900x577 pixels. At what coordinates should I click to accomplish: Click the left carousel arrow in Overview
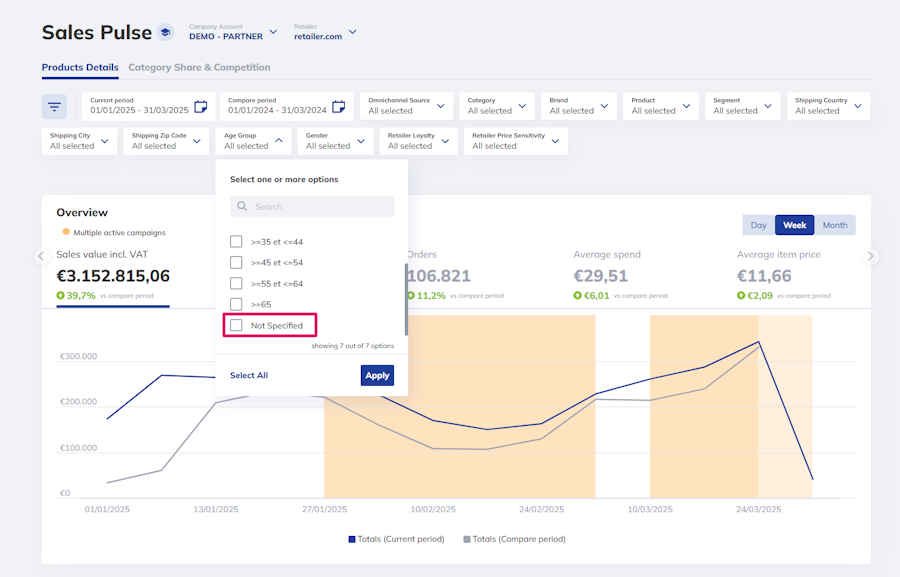pyautogui.click(x=42, y=256)
